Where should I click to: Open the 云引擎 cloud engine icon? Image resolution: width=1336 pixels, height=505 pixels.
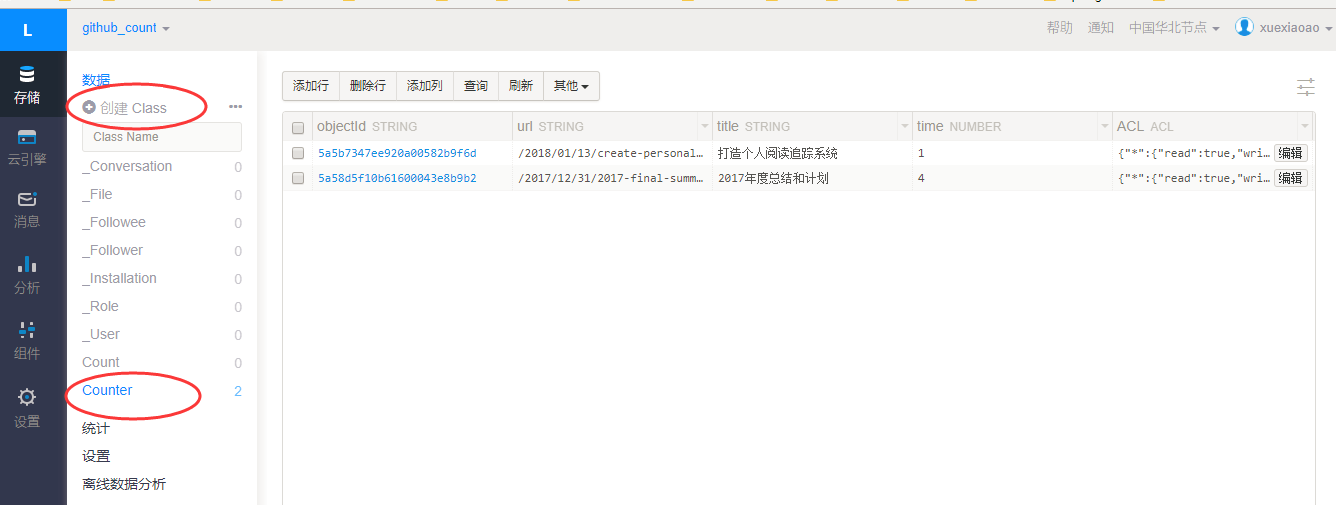coord(27,137)
